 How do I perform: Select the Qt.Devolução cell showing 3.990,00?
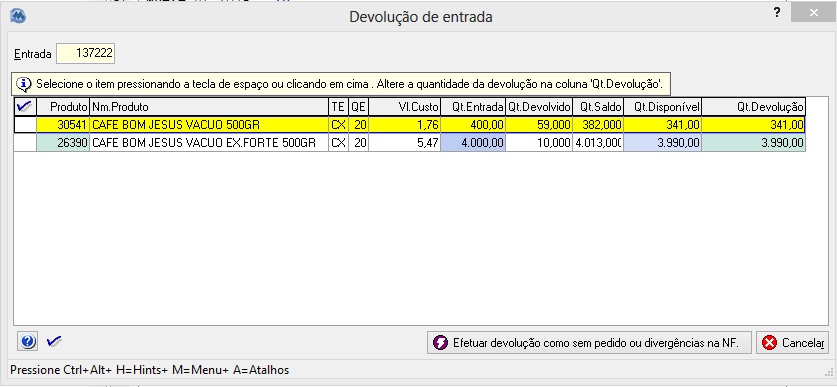pyautogui.click(x=753, y=143)
